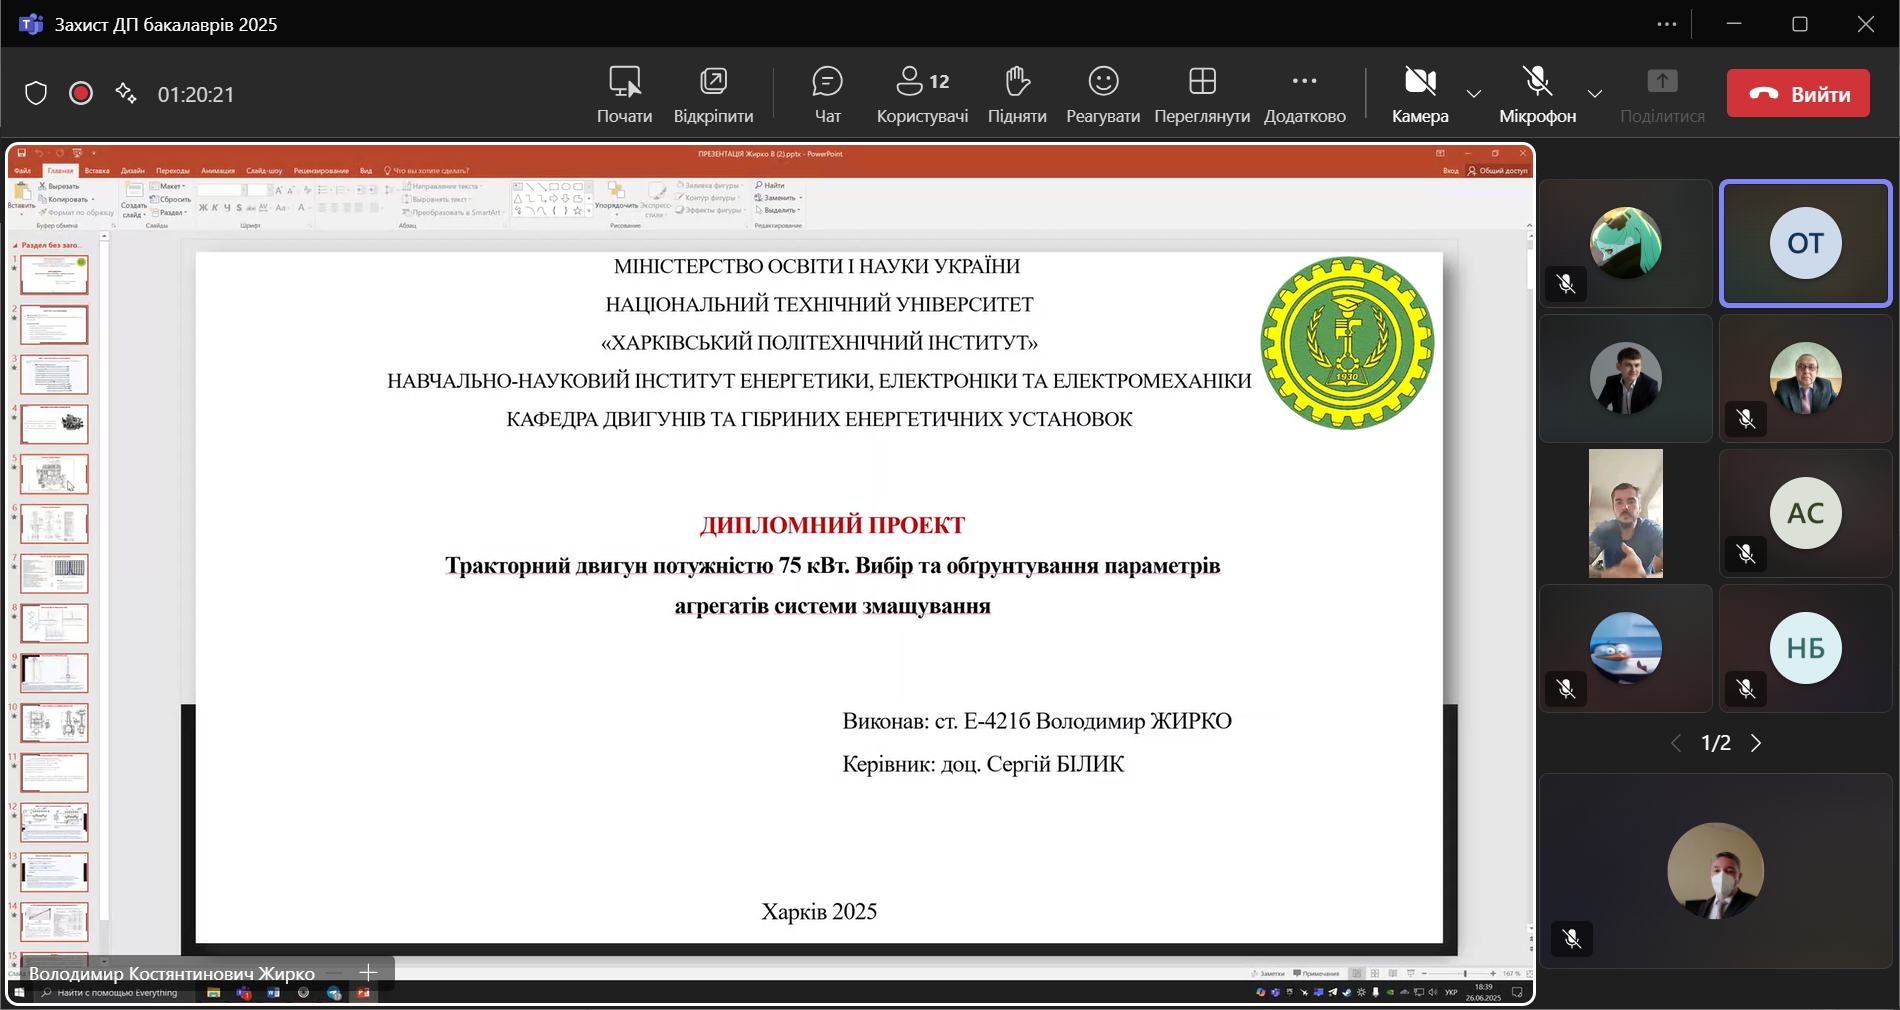Raise hand with Підняти button

click(x=1016, y=94)
